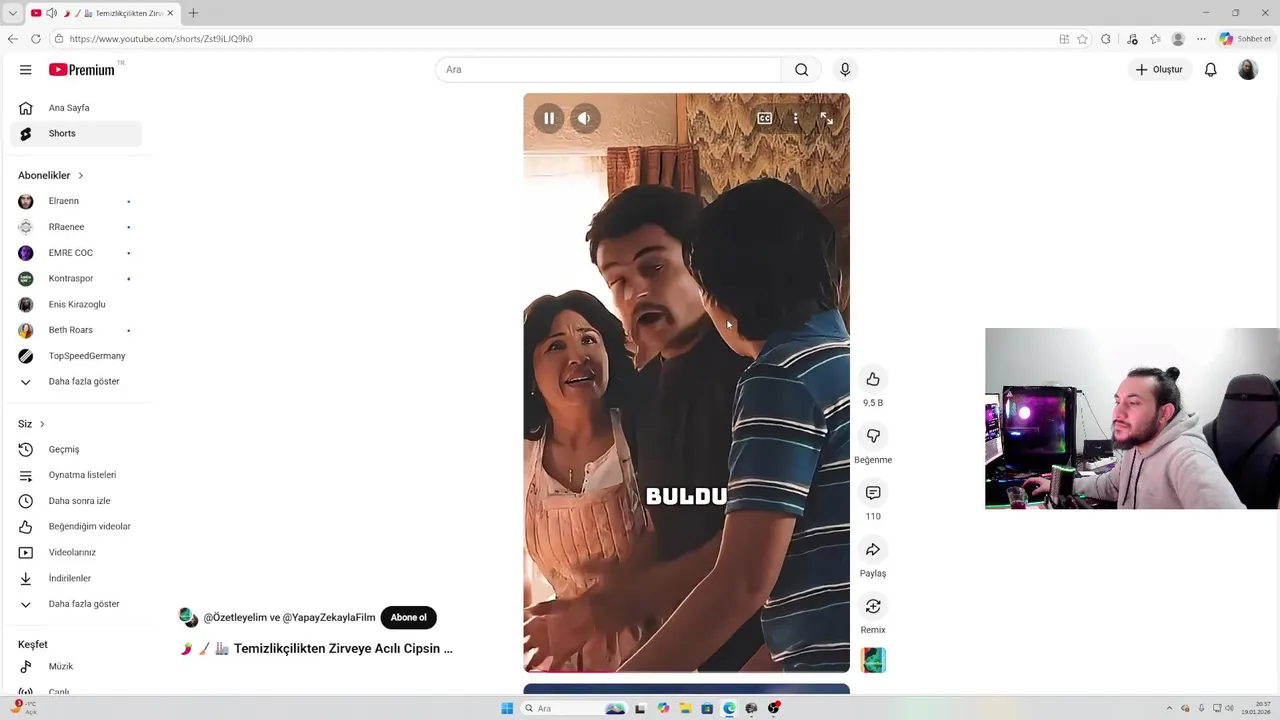Open new browser tab with plus
Viewport: 1280px width, 720px height.
coord(193,13)
